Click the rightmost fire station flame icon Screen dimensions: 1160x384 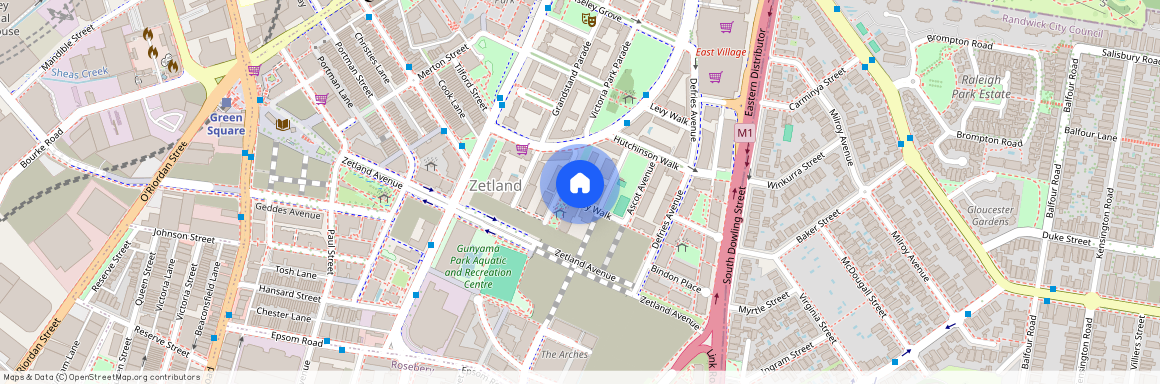172,65
